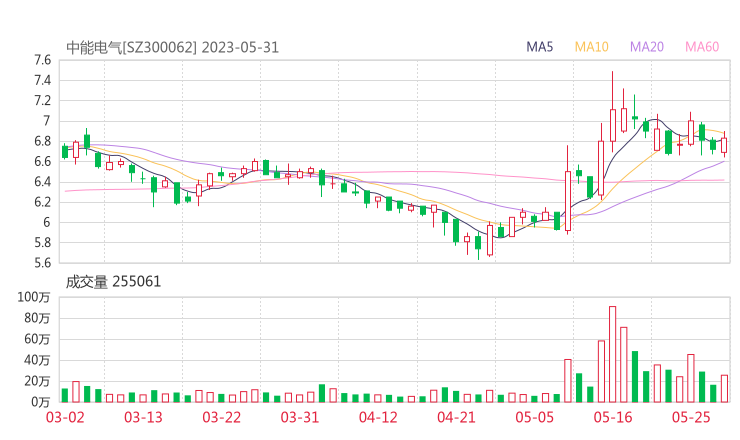The width and height of the screenshot is (740, 440).
Task: Click the MA20 legend label
Action: [x=647, y=47]
